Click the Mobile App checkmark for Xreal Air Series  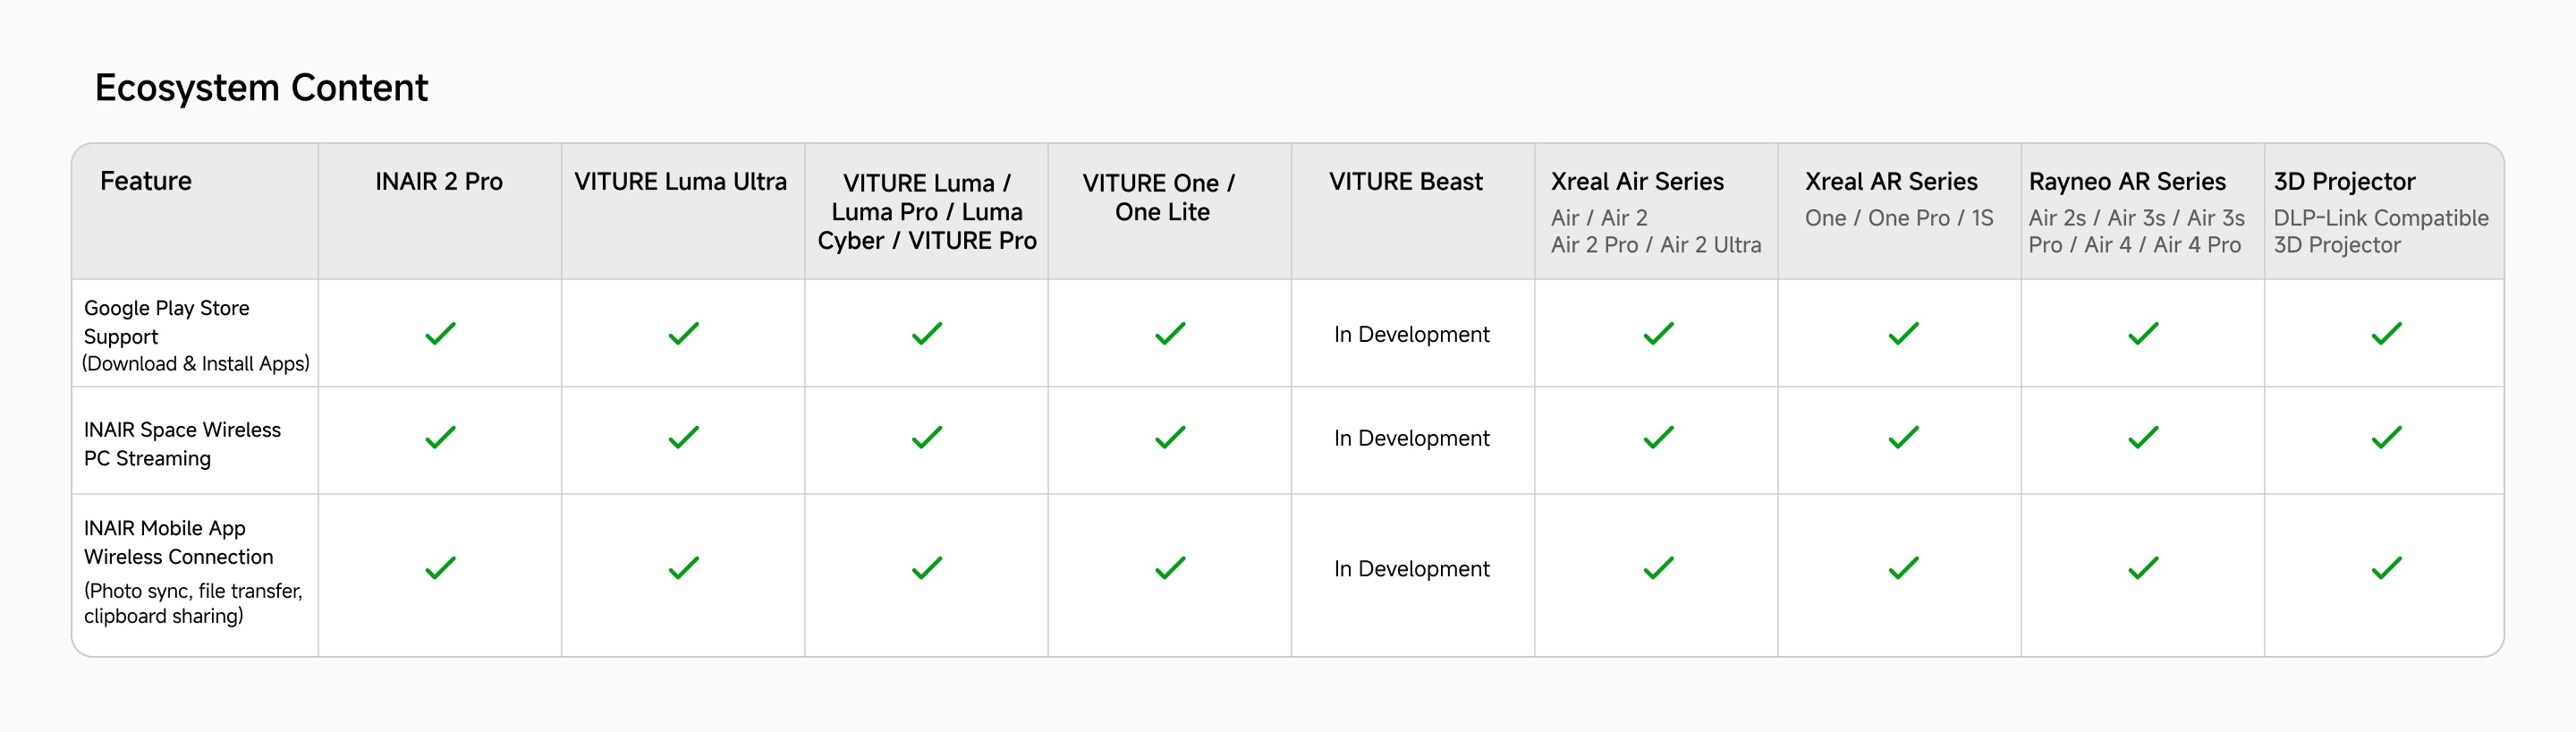point(1658,568)
